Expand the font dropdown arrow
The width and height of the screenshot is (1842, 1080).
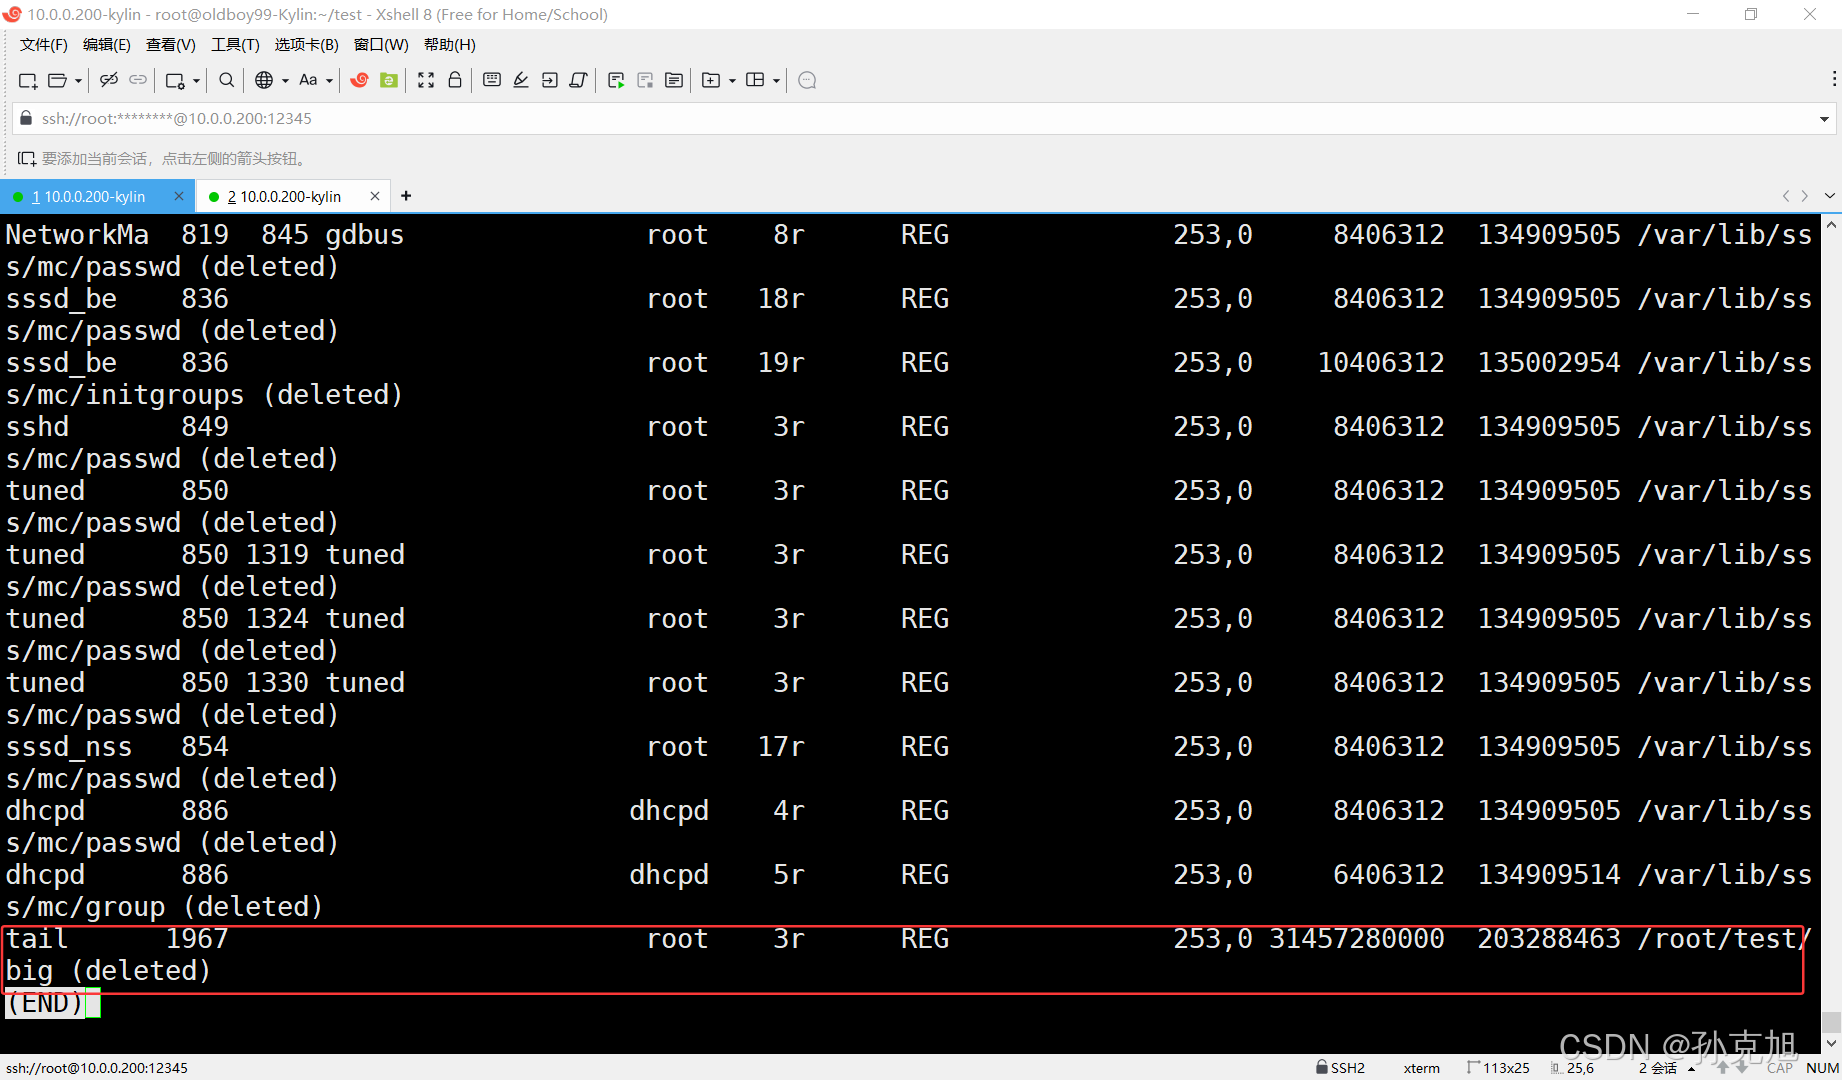click(x=329, y=81)
